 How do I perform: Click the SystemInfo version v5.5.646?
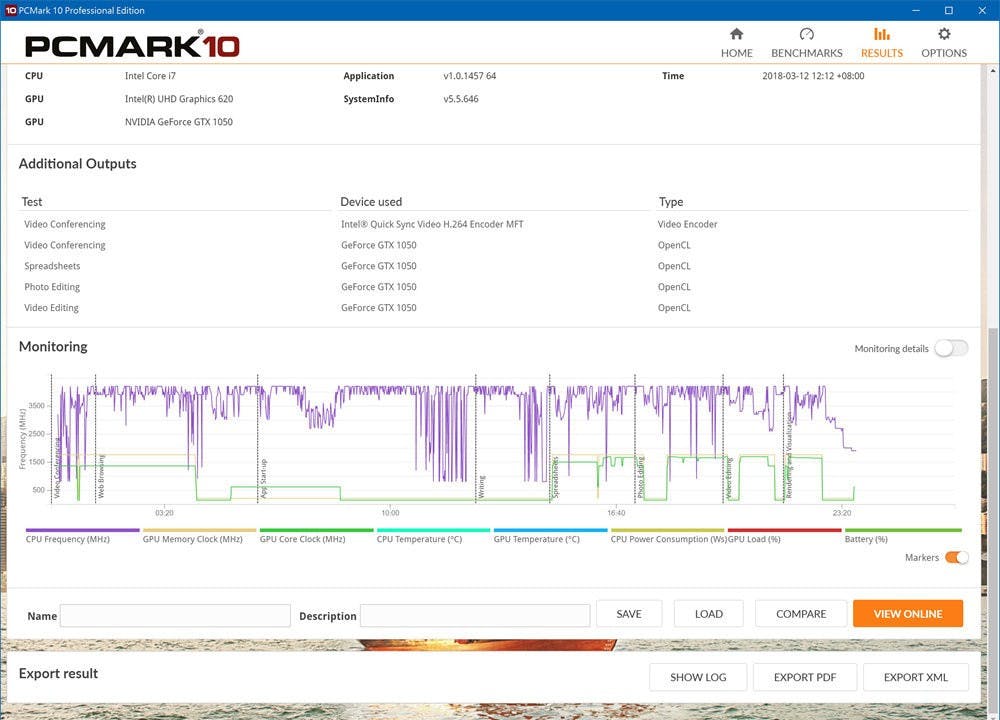(x=461, y=99)
